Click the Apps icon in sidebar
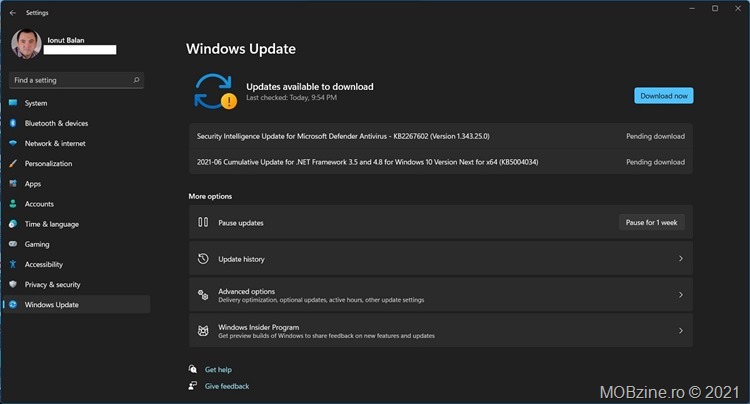Image resolution: width=750 pixels, height=404 pixels. pos(13,184)
